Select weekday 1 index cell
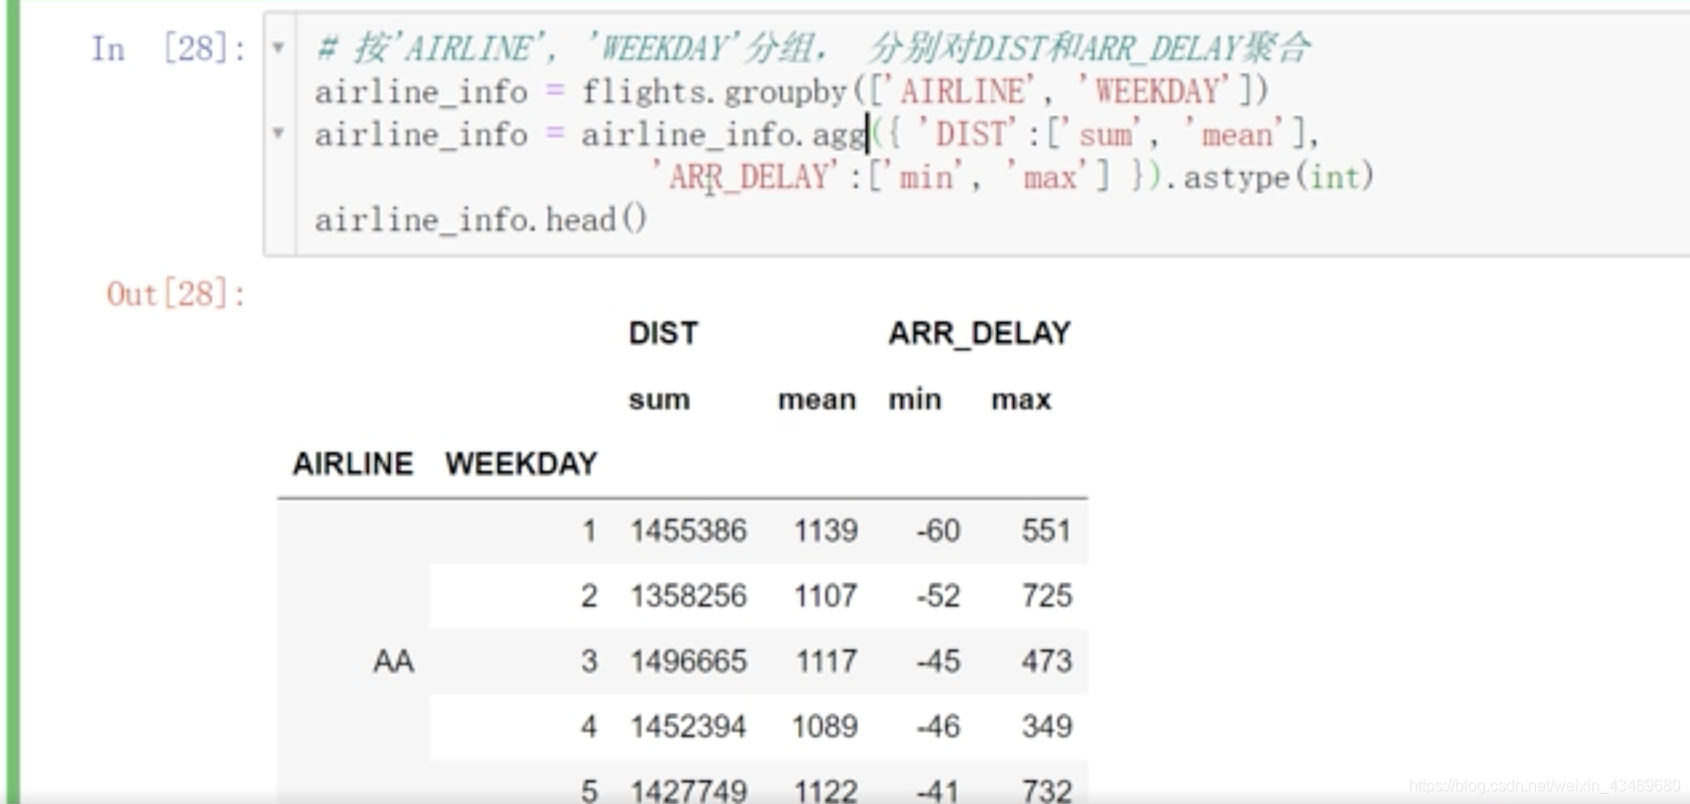This screenshot has width=1690, height=804. (x=589, y=530)
